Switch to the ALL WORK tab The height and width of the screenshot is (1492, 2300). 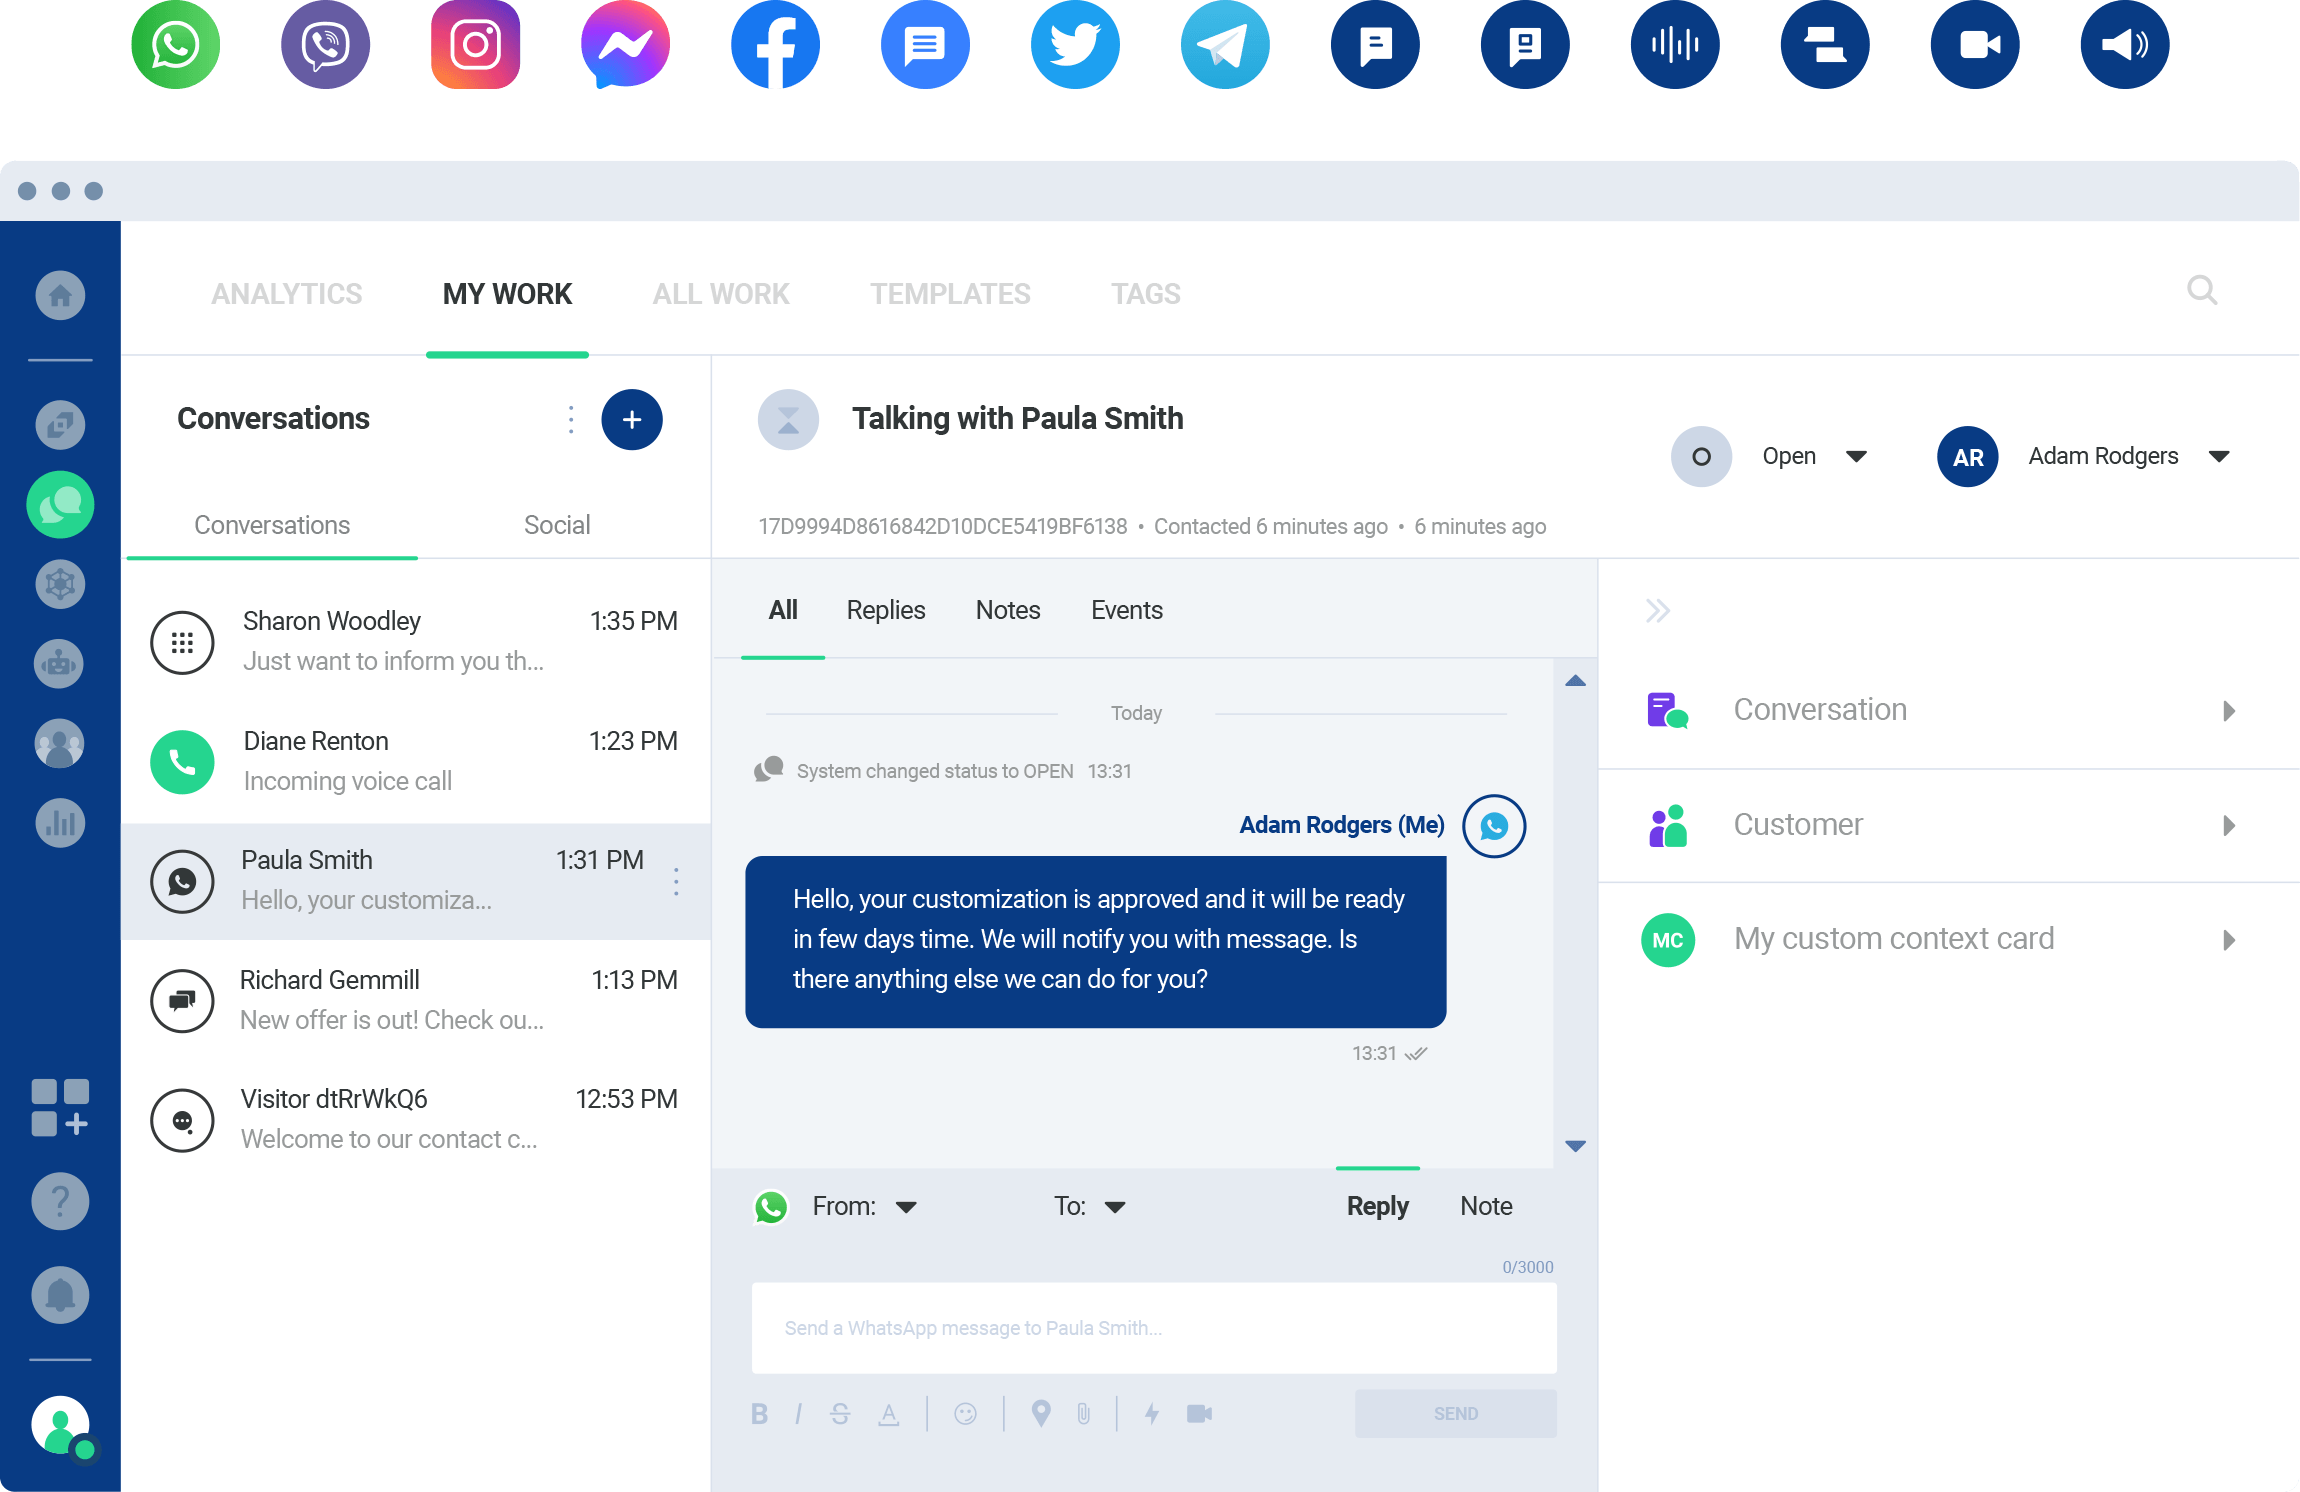coord(721,294)
